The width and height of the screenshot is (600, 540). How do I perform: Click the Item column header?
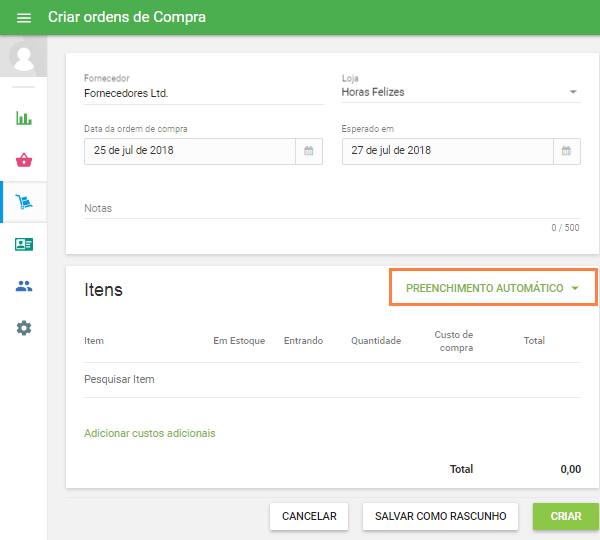(94, 341)
